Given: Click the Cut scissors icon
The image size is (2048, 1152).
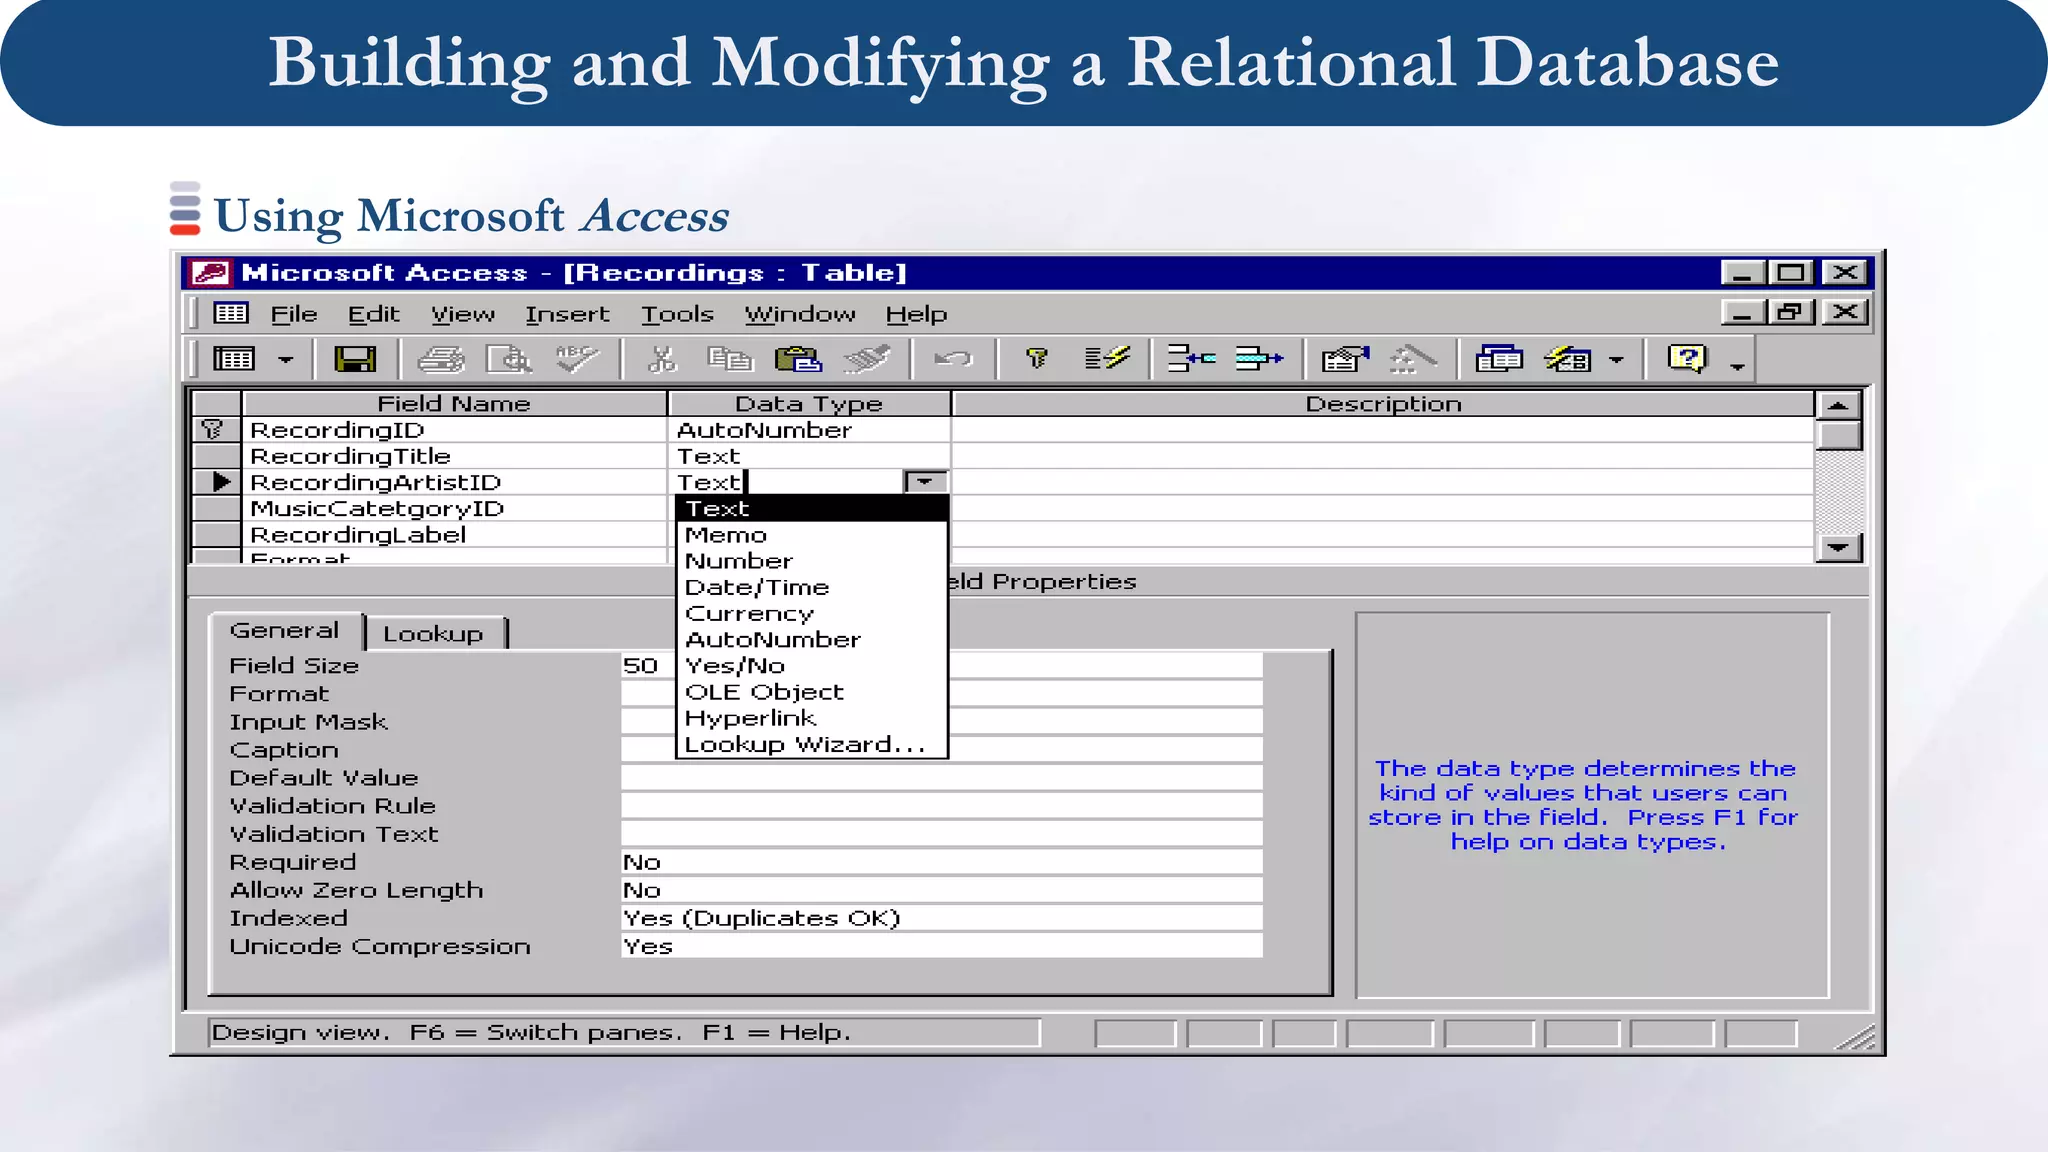Looking at the screenshot, I should click(x=662, y=359).
